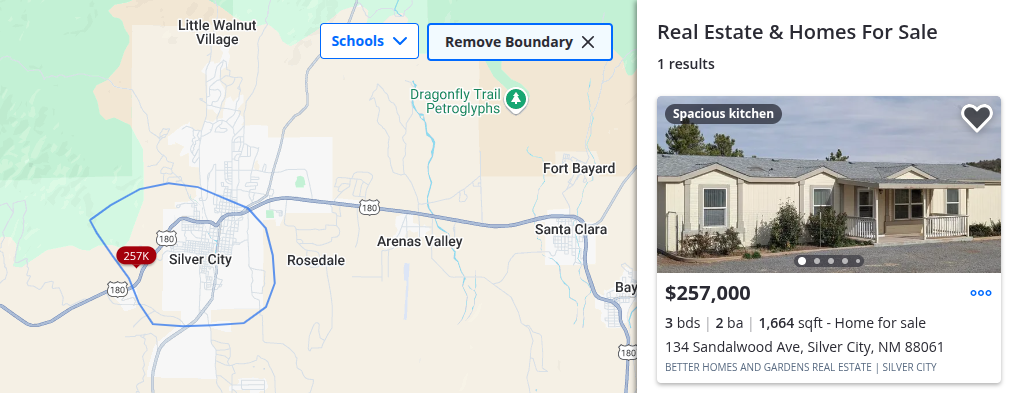Click the 180 shield beside Silver City

click(x=166, y=239)
